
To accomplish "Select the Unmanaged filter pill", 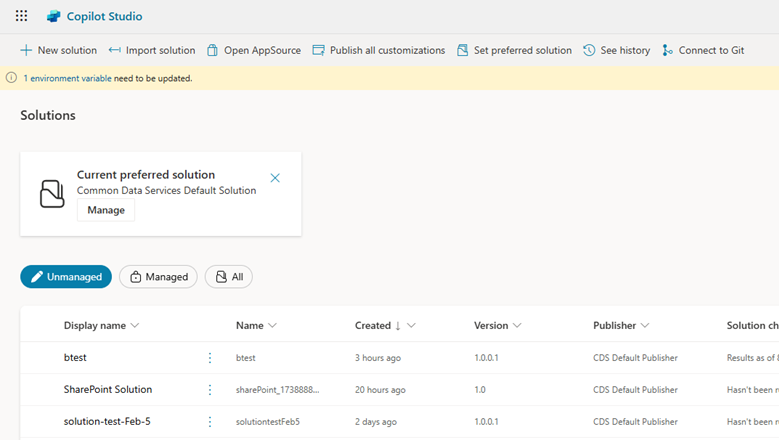I will point(66,277).
